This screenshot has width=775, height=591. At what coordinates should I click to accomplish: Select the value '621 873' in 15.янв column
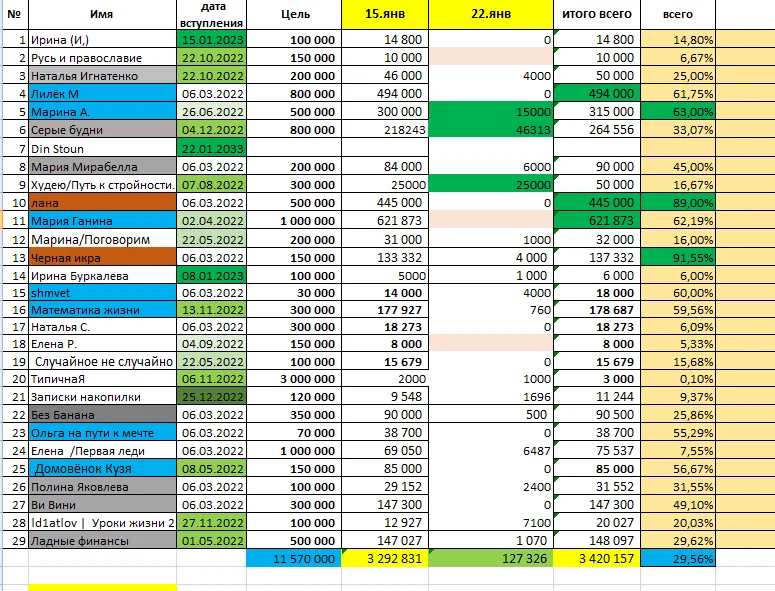pyautogui.click(x=385, y=220)
